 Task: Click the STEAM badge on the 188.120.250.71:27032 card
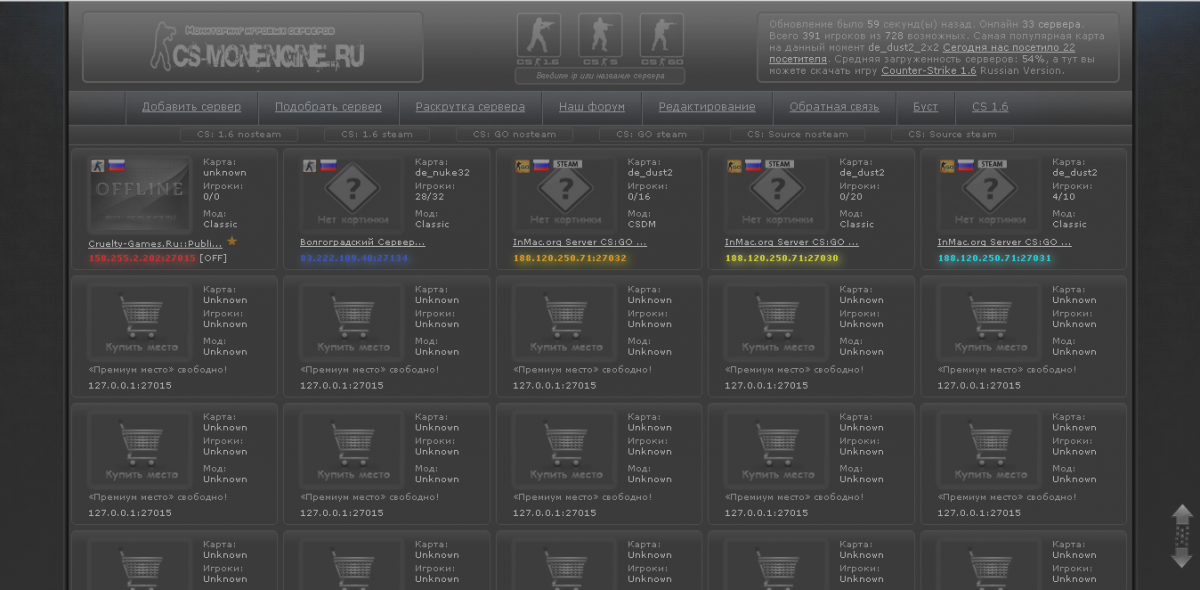567,164
